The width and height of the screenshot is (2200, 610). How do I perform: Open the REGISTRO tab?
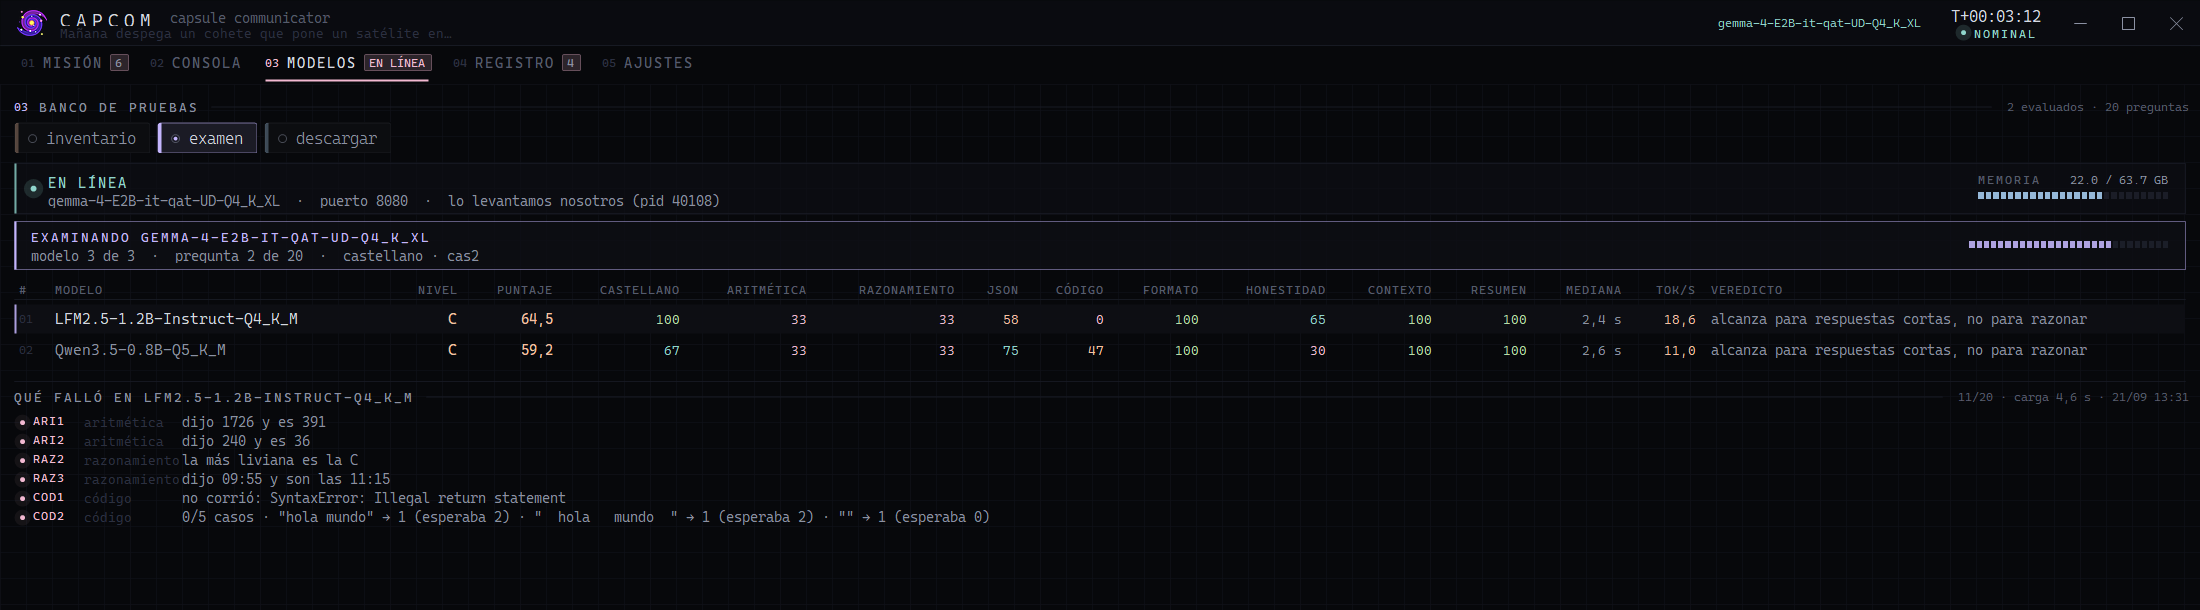coord(516,63)
